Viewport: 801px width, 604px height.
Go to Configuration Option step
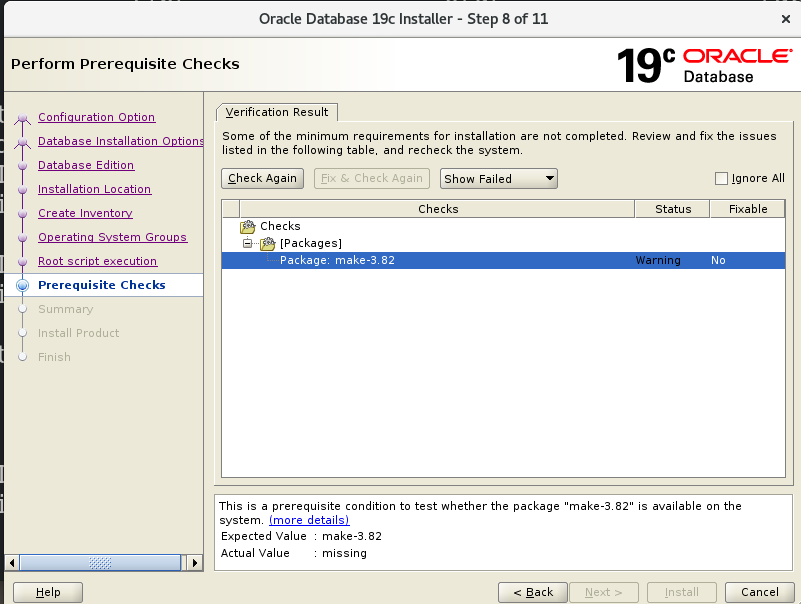tap(97, 117)
